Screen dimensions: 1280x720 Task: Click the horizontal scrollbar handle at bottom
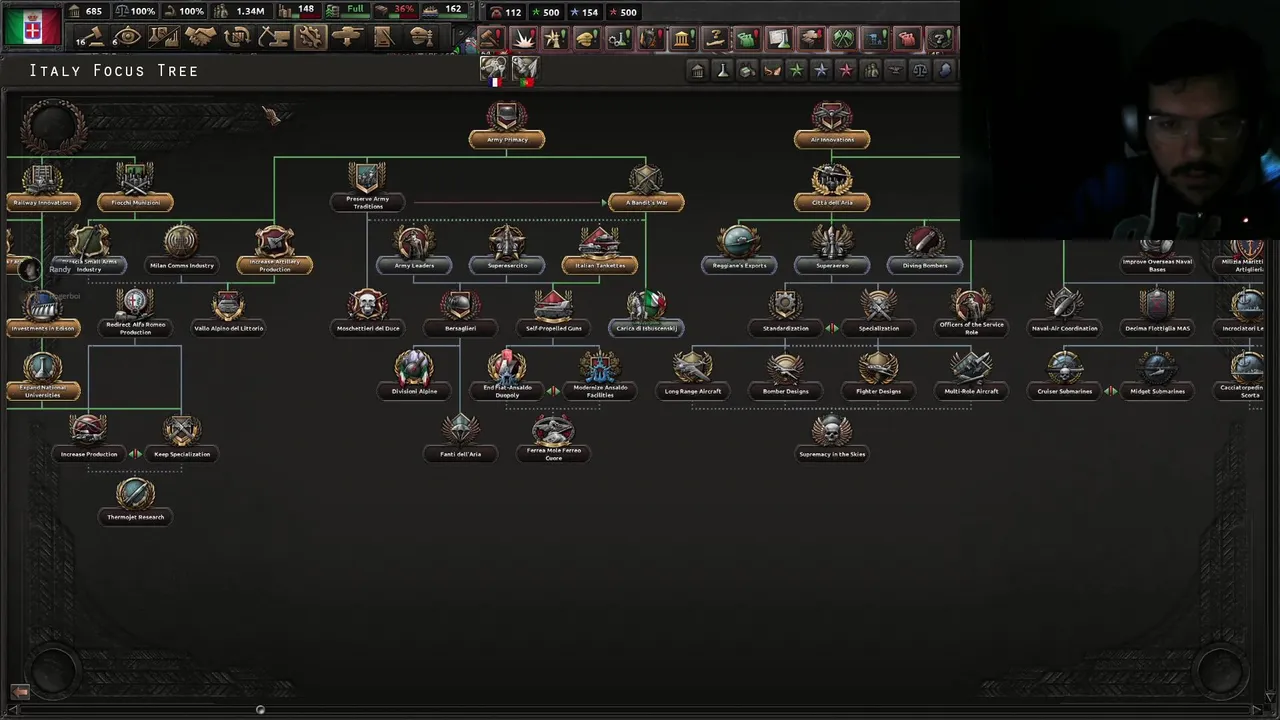point(260,710)
